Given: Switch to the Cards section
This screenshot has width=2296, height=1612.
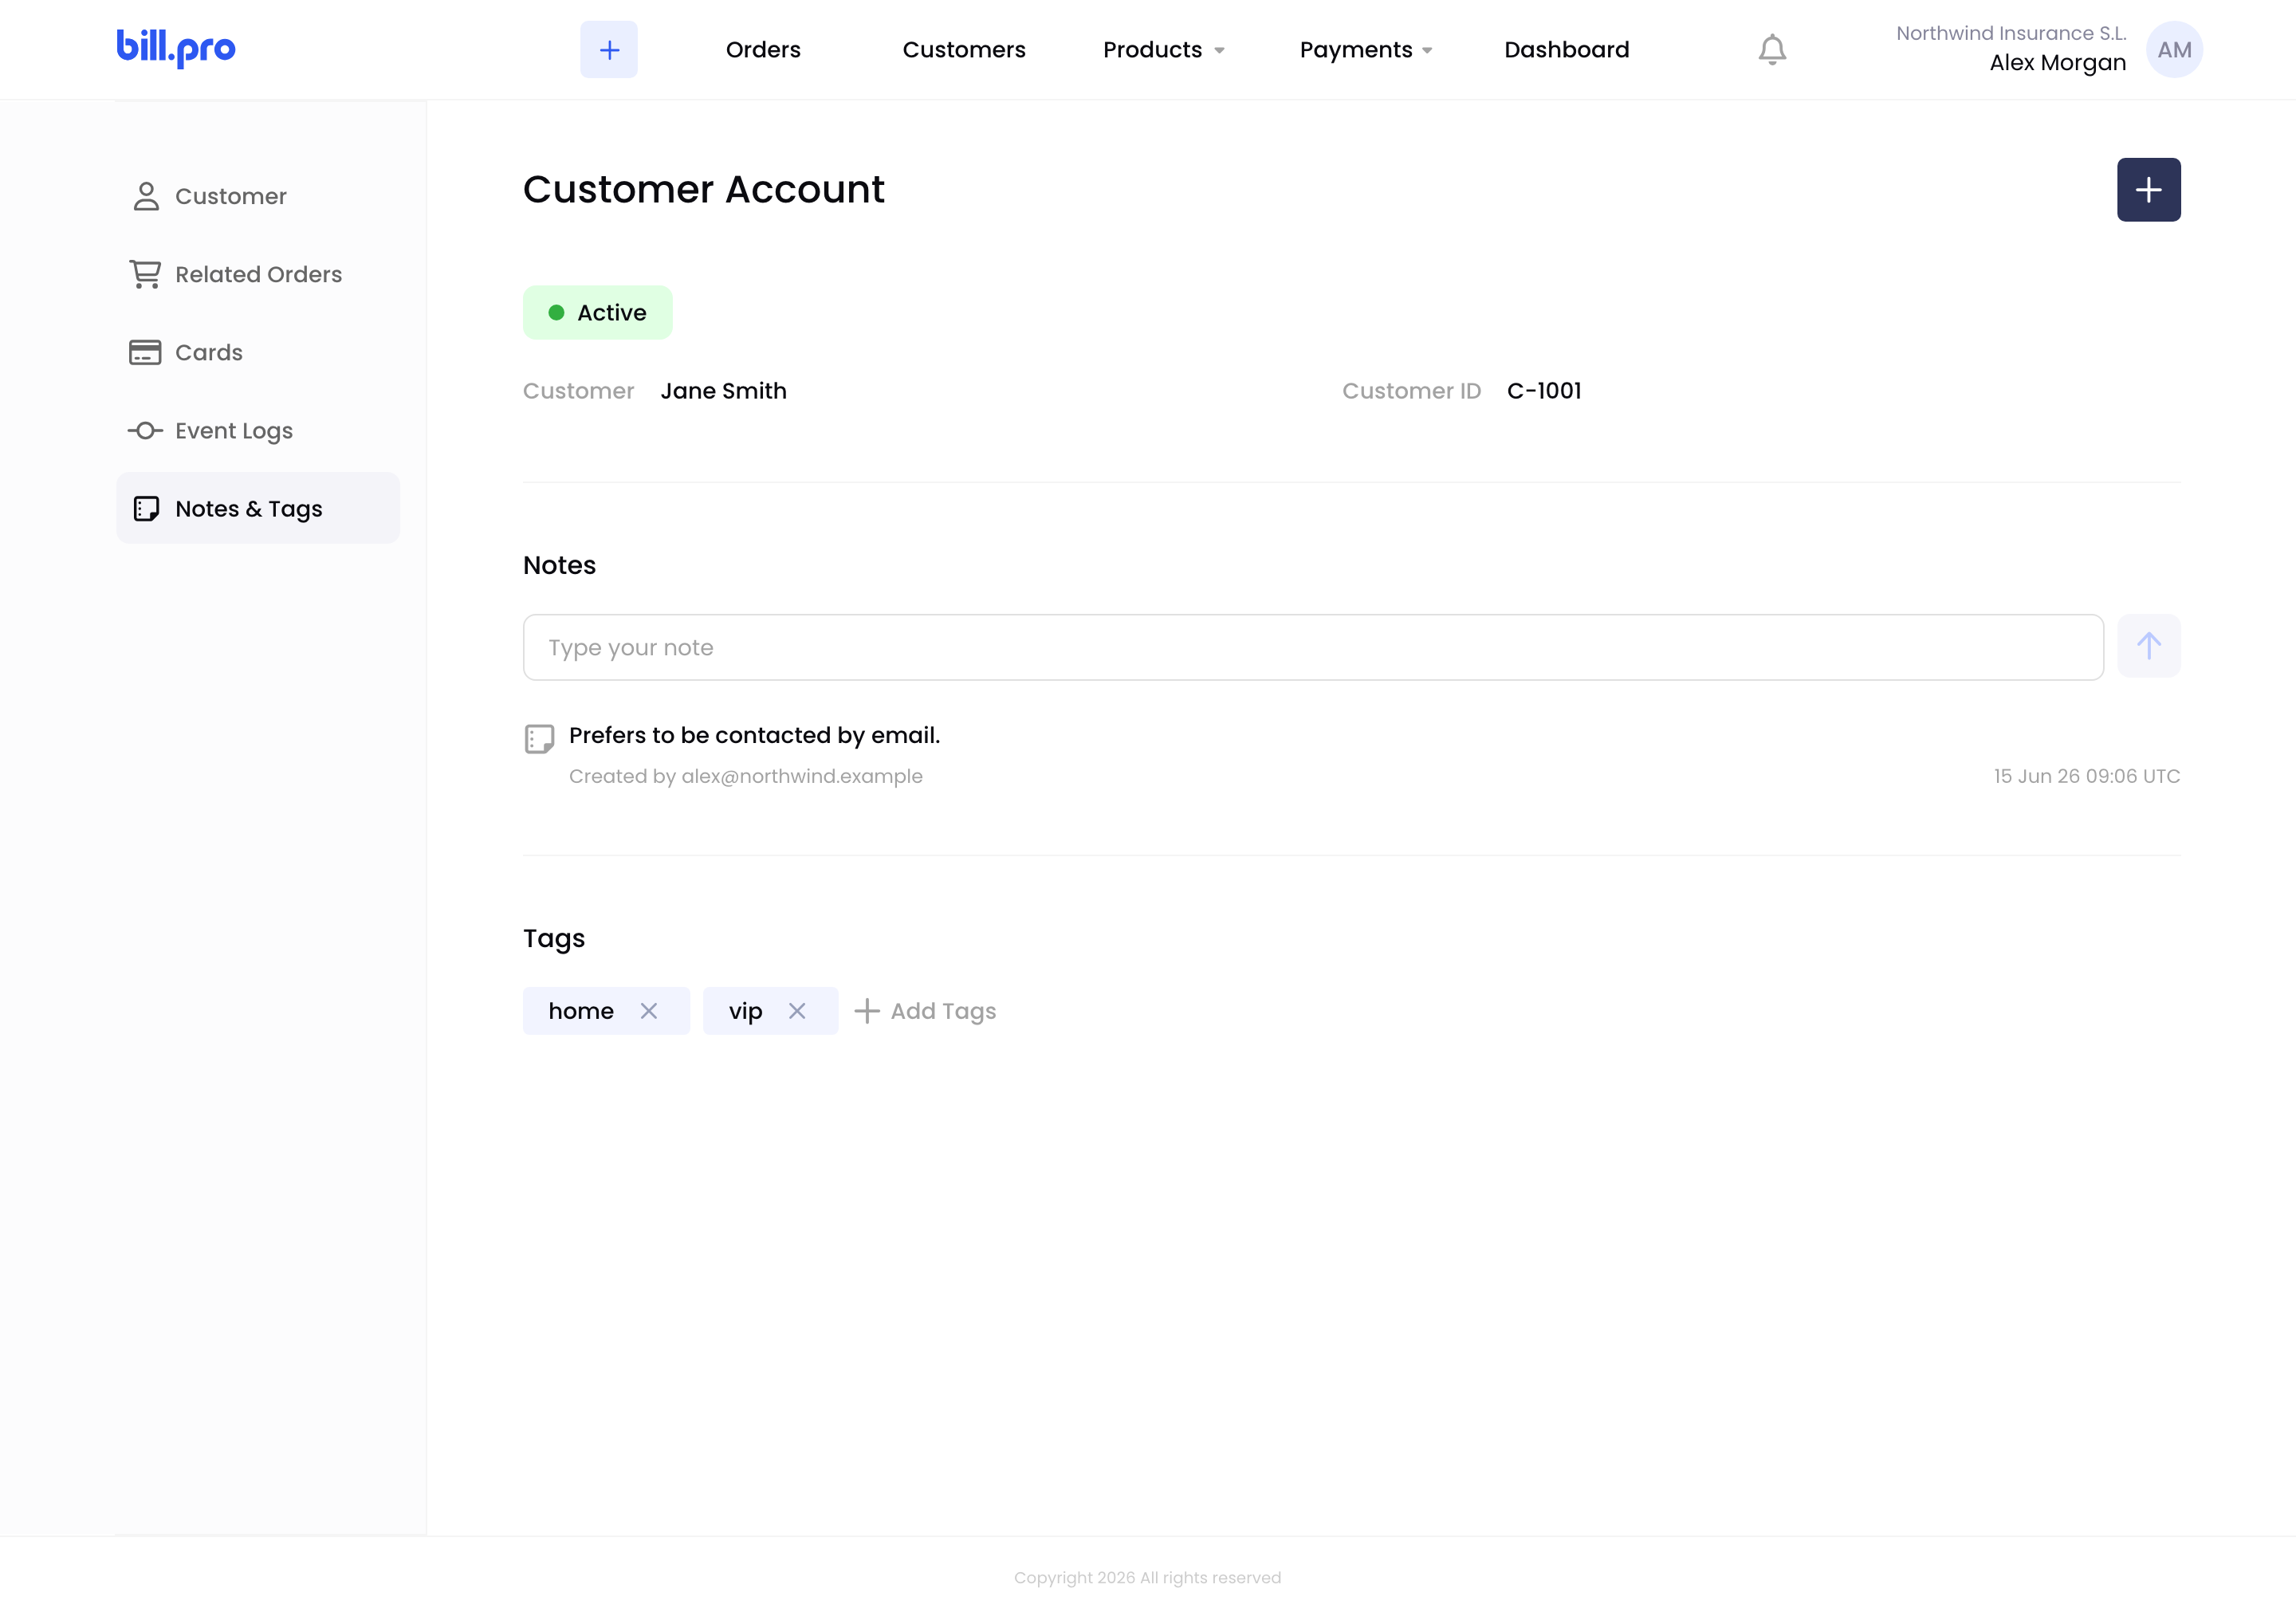Looking at the screenshot, I should [x=258, y=352].
